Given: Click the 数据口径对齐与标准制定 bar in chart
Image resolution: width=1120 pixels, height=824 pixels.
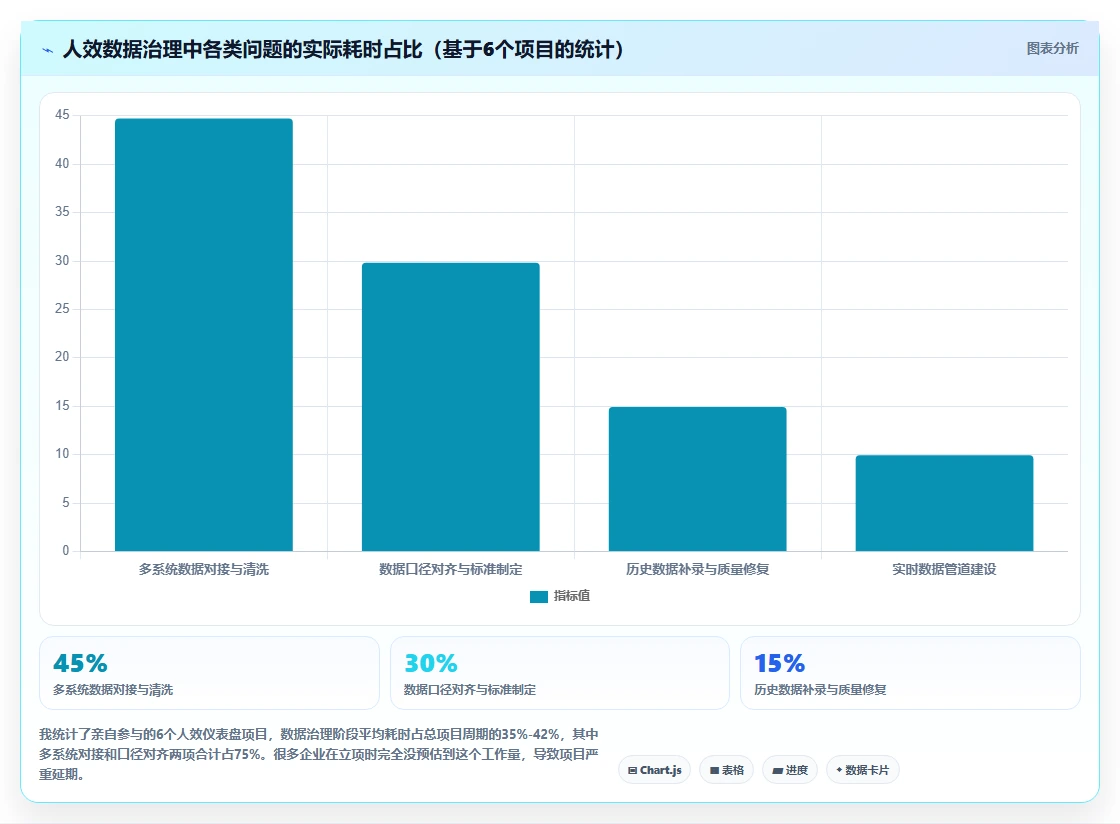Looking at the screenshot, I should (x=451, y=407).
